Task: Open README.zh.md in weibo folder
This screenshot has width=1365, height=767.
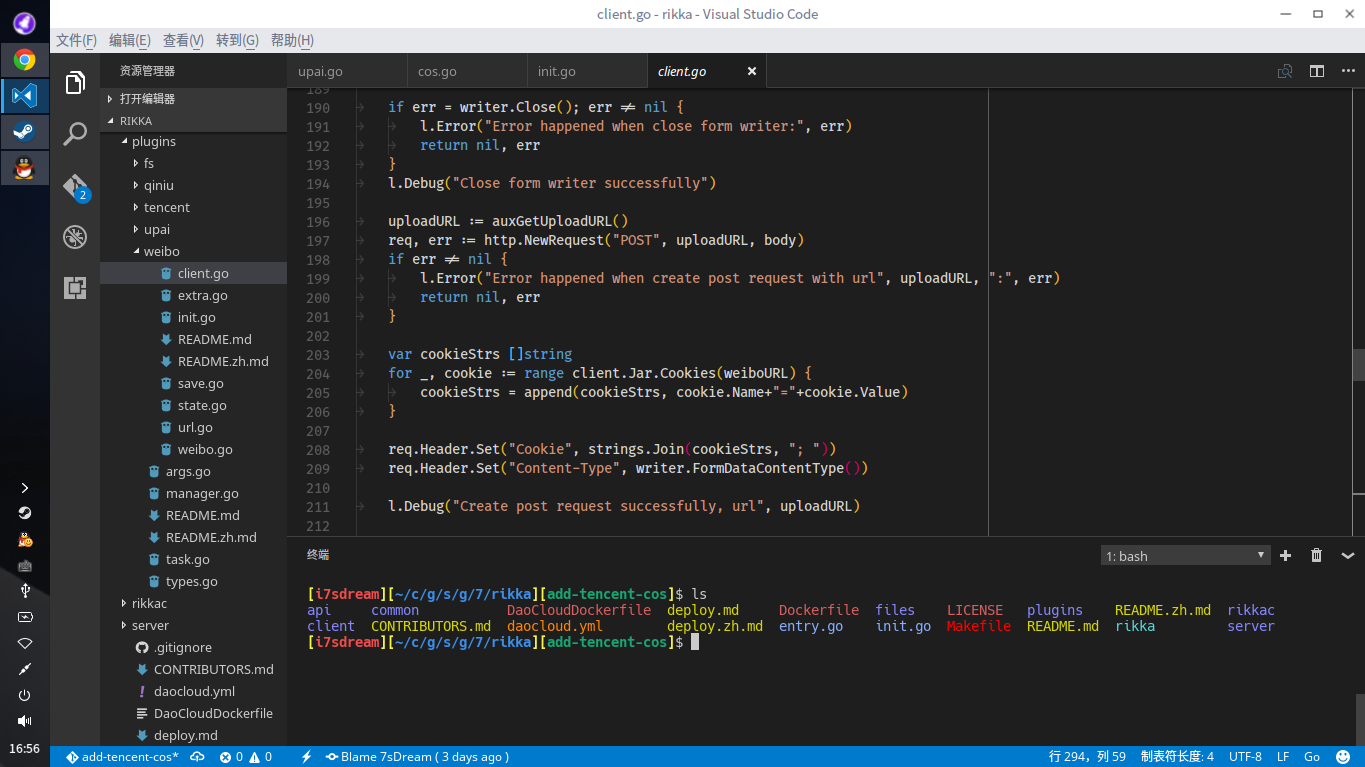Action: [193, 361]
